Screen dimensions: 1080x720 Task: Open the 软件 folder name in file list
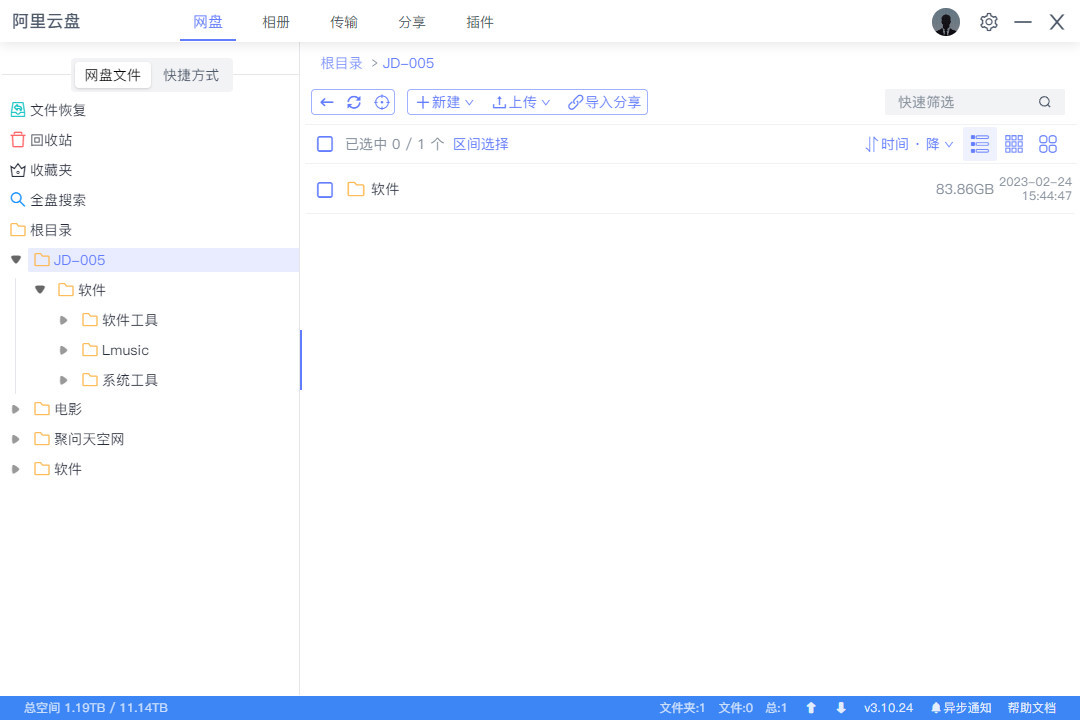pos(385,189)
